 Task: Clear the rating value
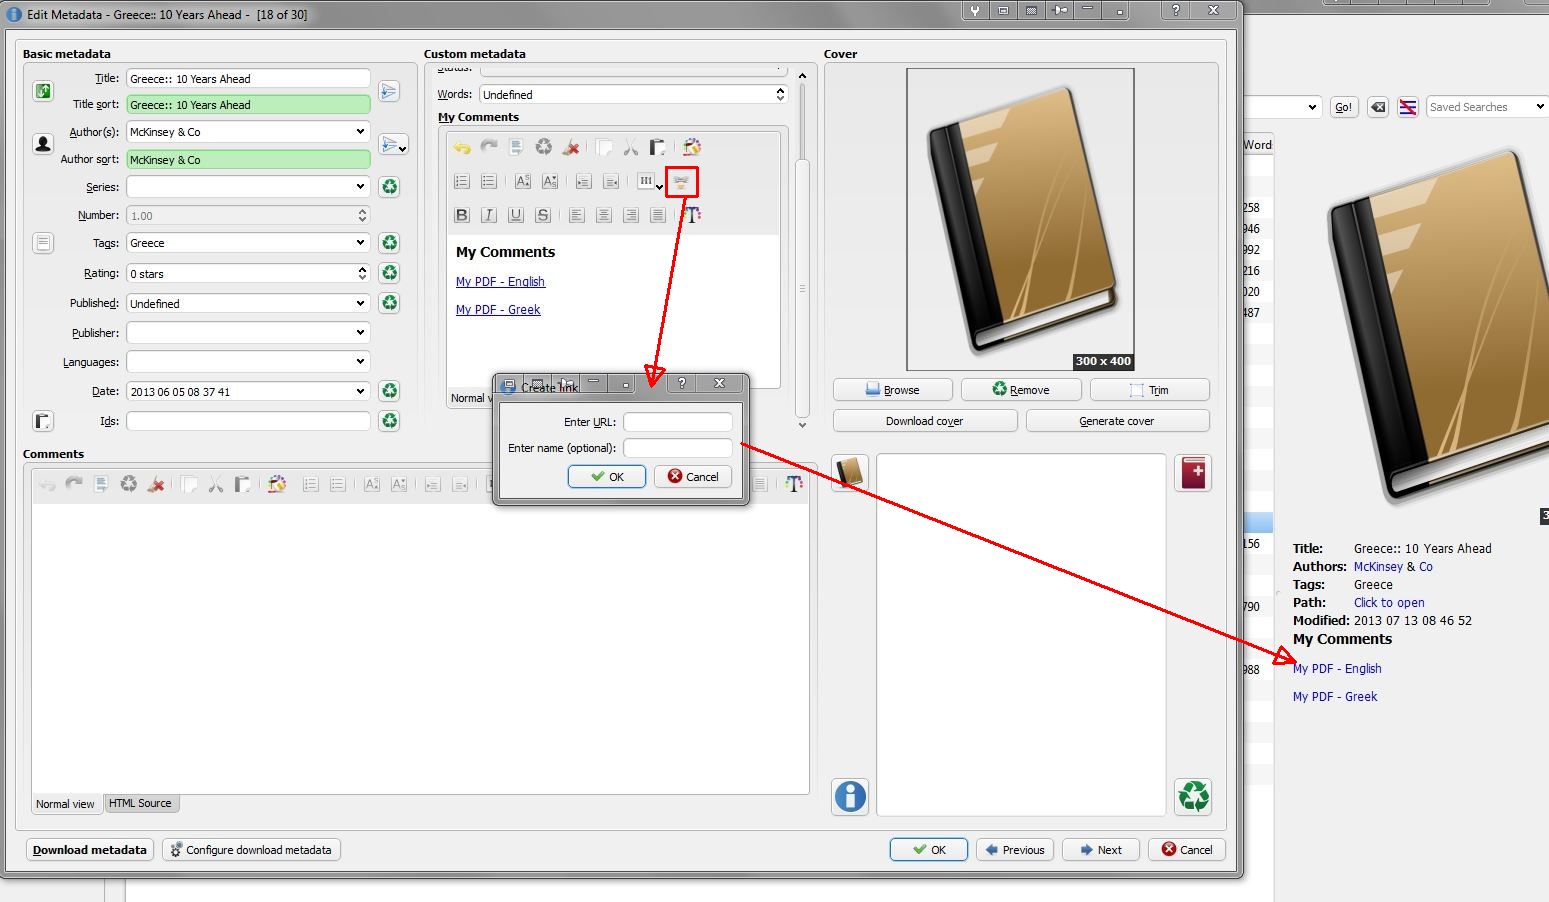(x=389, y=273)
